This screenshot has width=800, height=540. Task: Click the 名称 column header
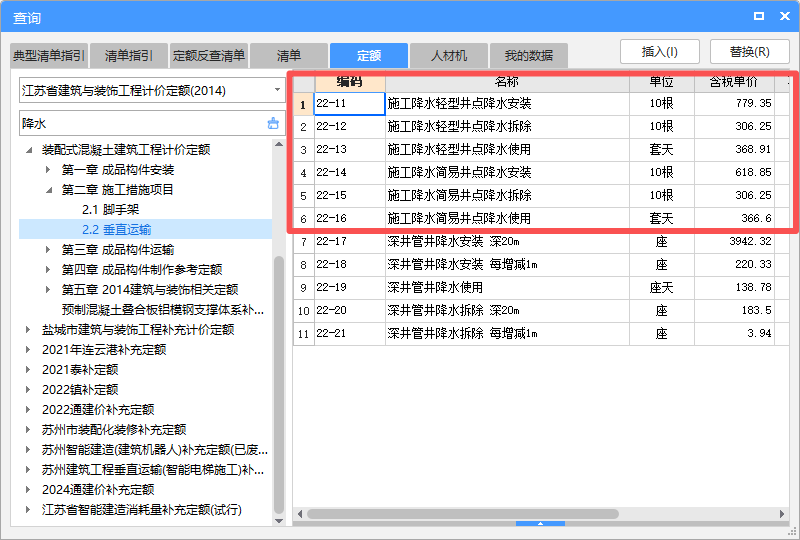[507, 82]
